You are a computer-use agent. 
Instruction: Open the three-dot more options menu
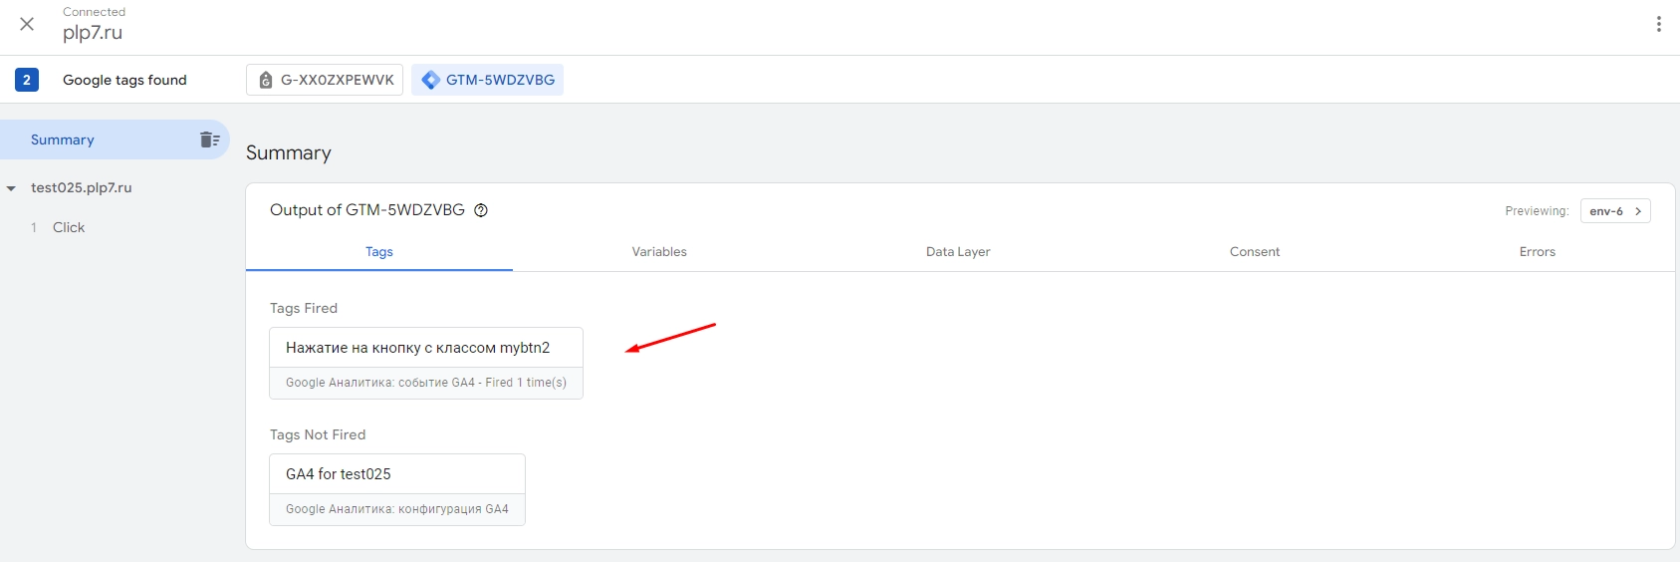tap(1658, 24)
